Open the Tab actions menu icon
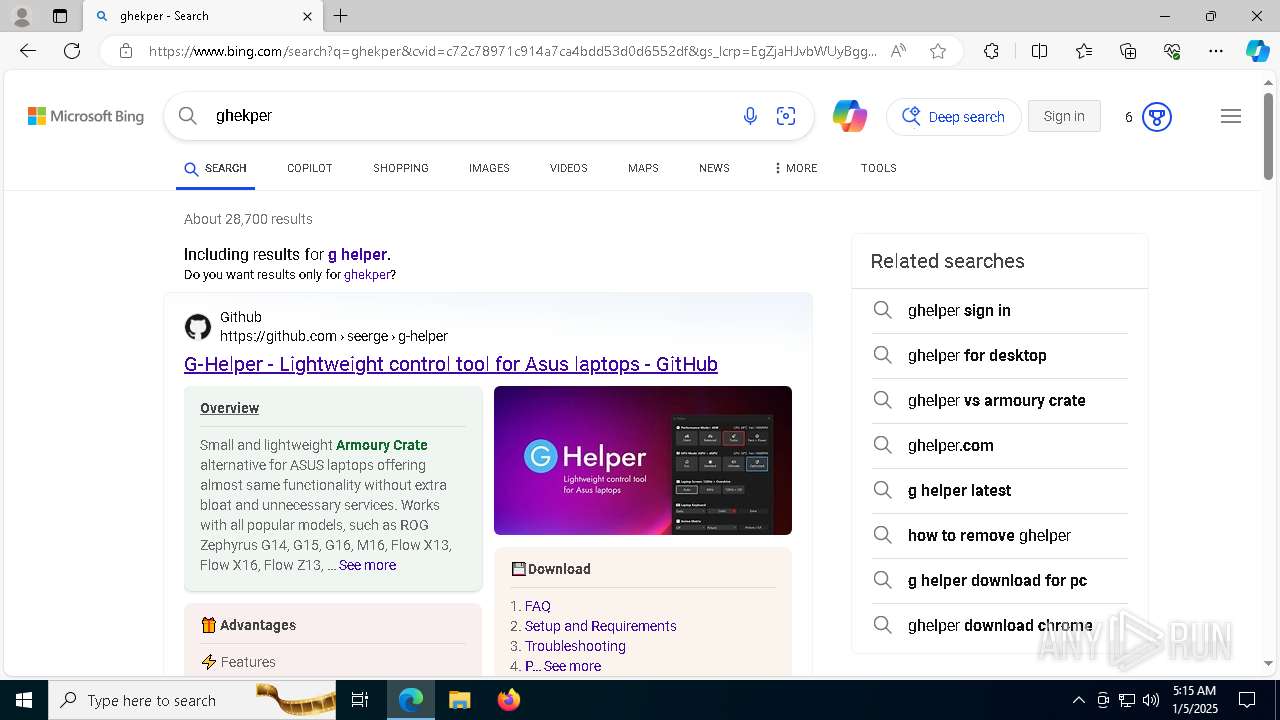The image size is (1280, 720). tap(60, 16)
